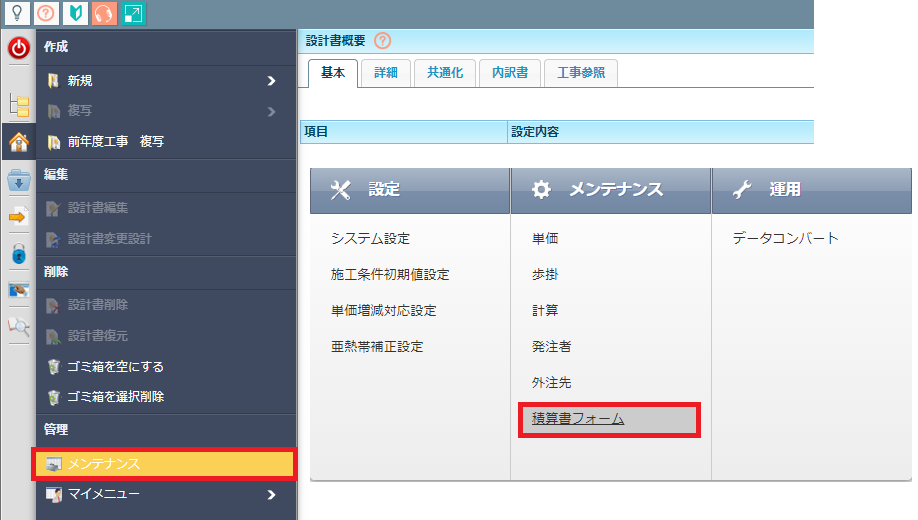Viewport: 918px width, 520px height.
Task: Click 単価 under メンテナンス
Action: point(545,239)
